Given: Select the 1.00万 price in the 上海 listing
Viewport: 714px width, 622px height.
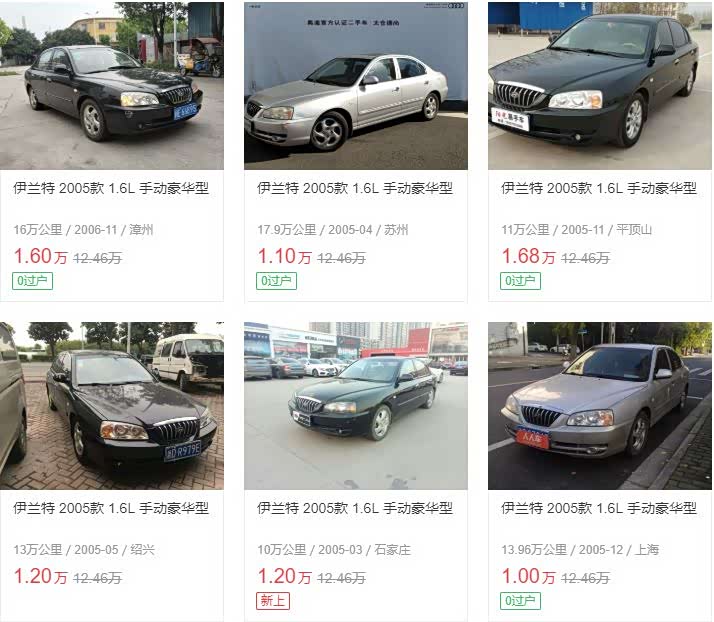Looking at the screenshot, I should [x=528, y=576].
